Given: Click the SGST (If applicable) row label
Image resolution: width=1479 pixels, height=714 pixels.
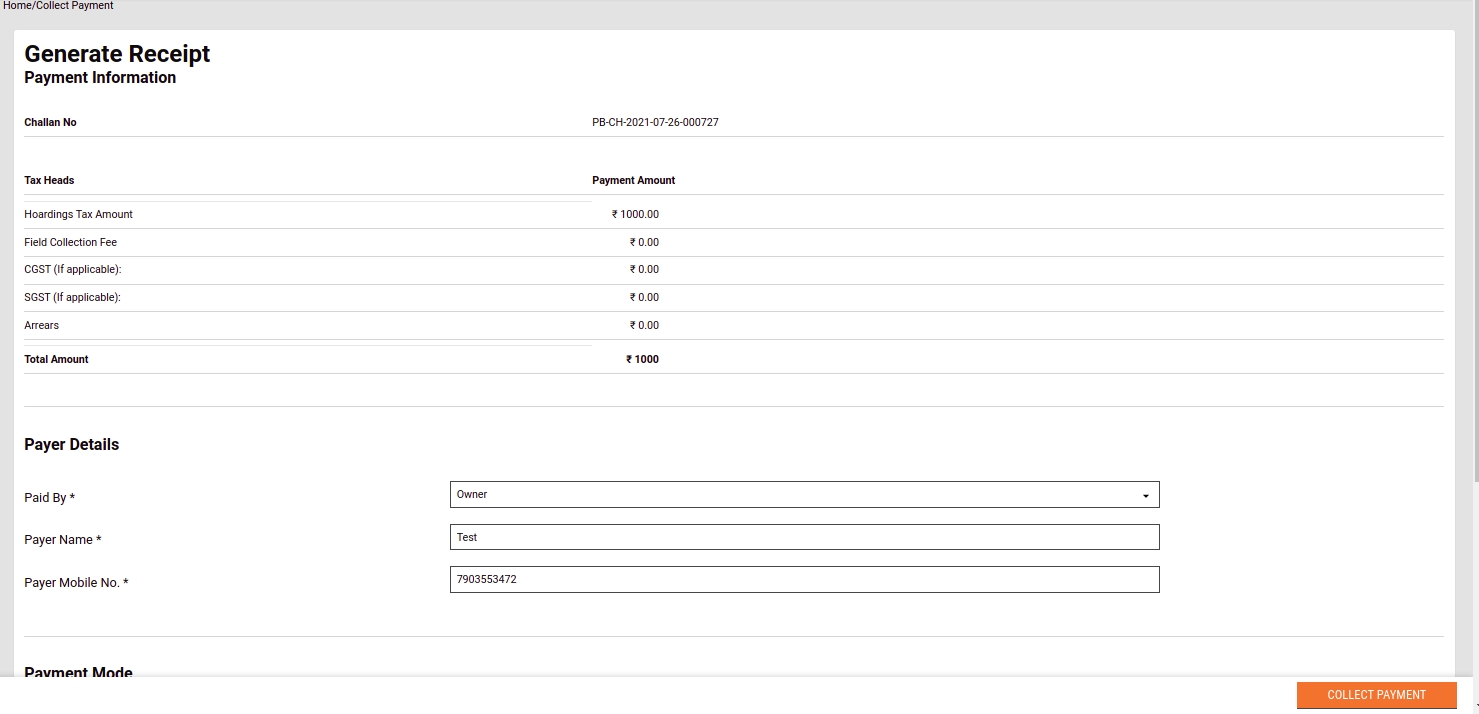Looking at the screenshot, I should pyautogui.click(x=72, y=298).
